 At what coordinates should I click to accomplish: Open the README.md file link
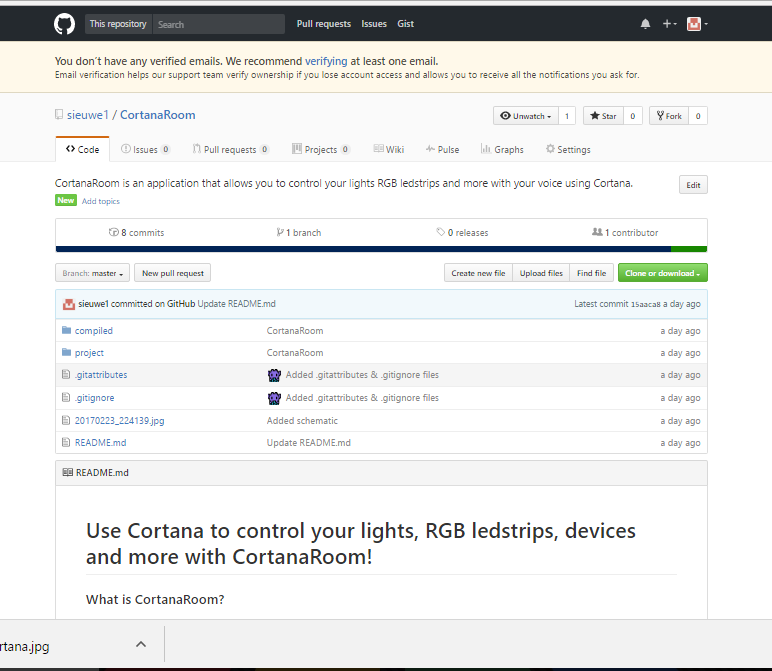pyautogui.click(x=100, y=443)
